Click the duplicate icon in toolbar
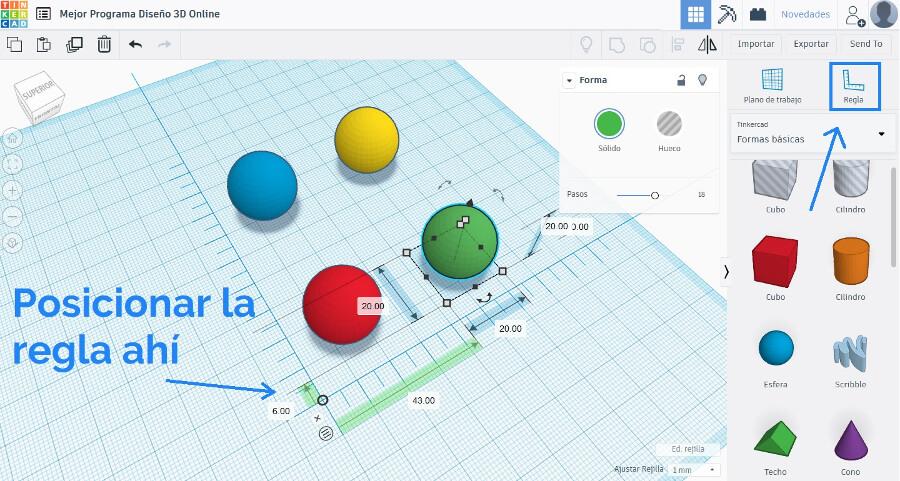This screenshot has width=900, height=481. (x=74, y=44)
